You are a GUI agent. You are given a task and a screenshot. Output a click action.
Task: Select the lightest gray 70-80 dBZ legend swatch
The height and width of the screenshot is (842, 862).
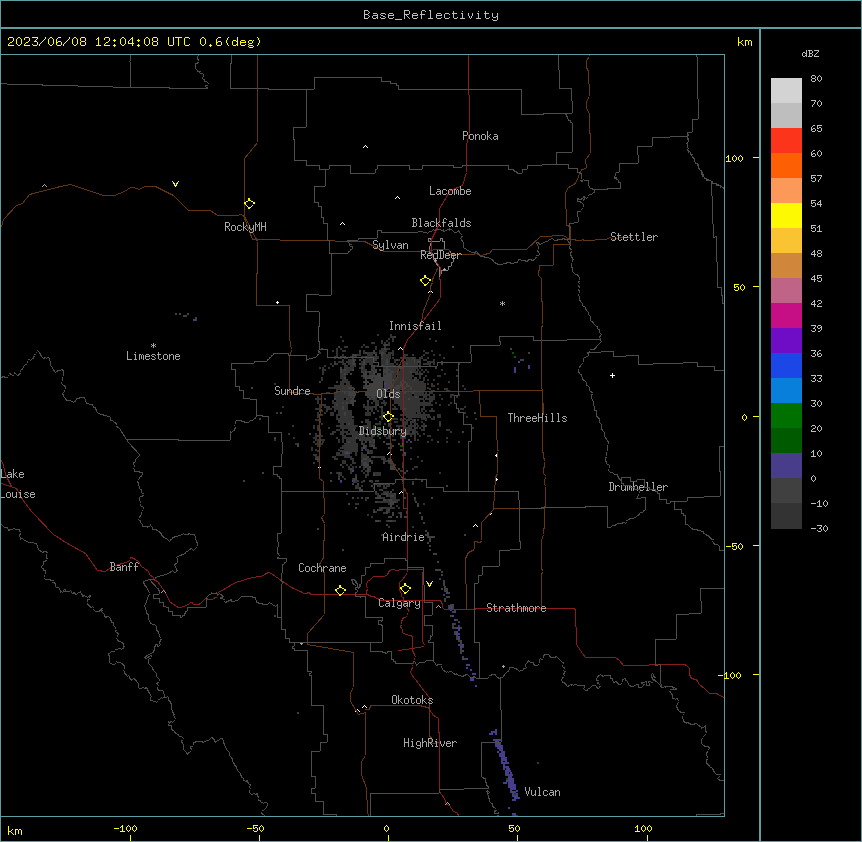point(786,91)
